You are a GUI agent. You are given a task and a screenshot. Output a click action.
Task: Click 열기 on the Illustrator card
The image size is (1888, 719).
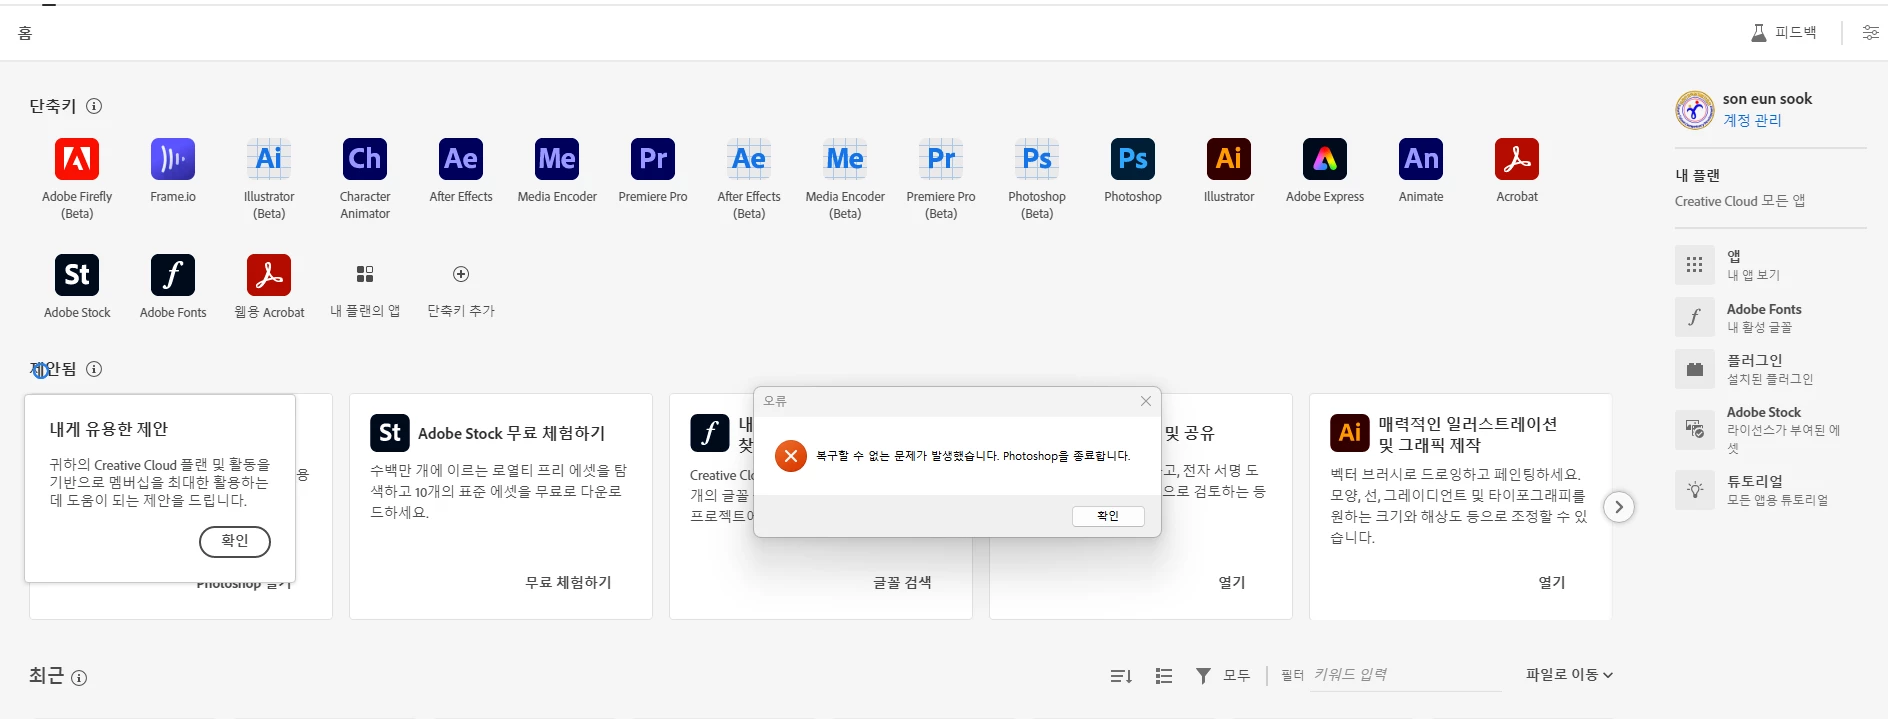pyautogui.click(x=1552, y=582)
